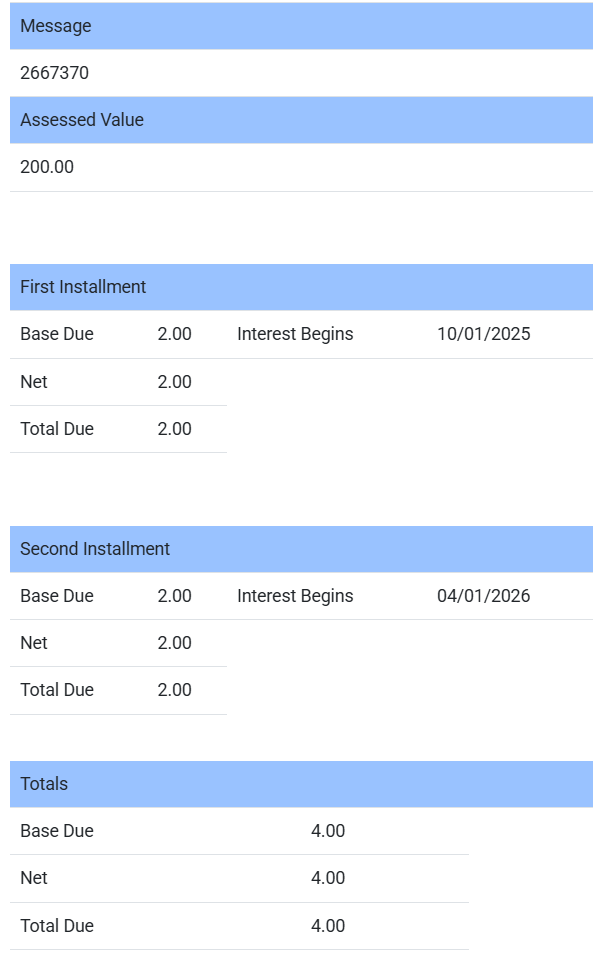Screen dimensions: 601x953
Task: Select Second Installment's Base Due amount
Action: pos(175,596)
